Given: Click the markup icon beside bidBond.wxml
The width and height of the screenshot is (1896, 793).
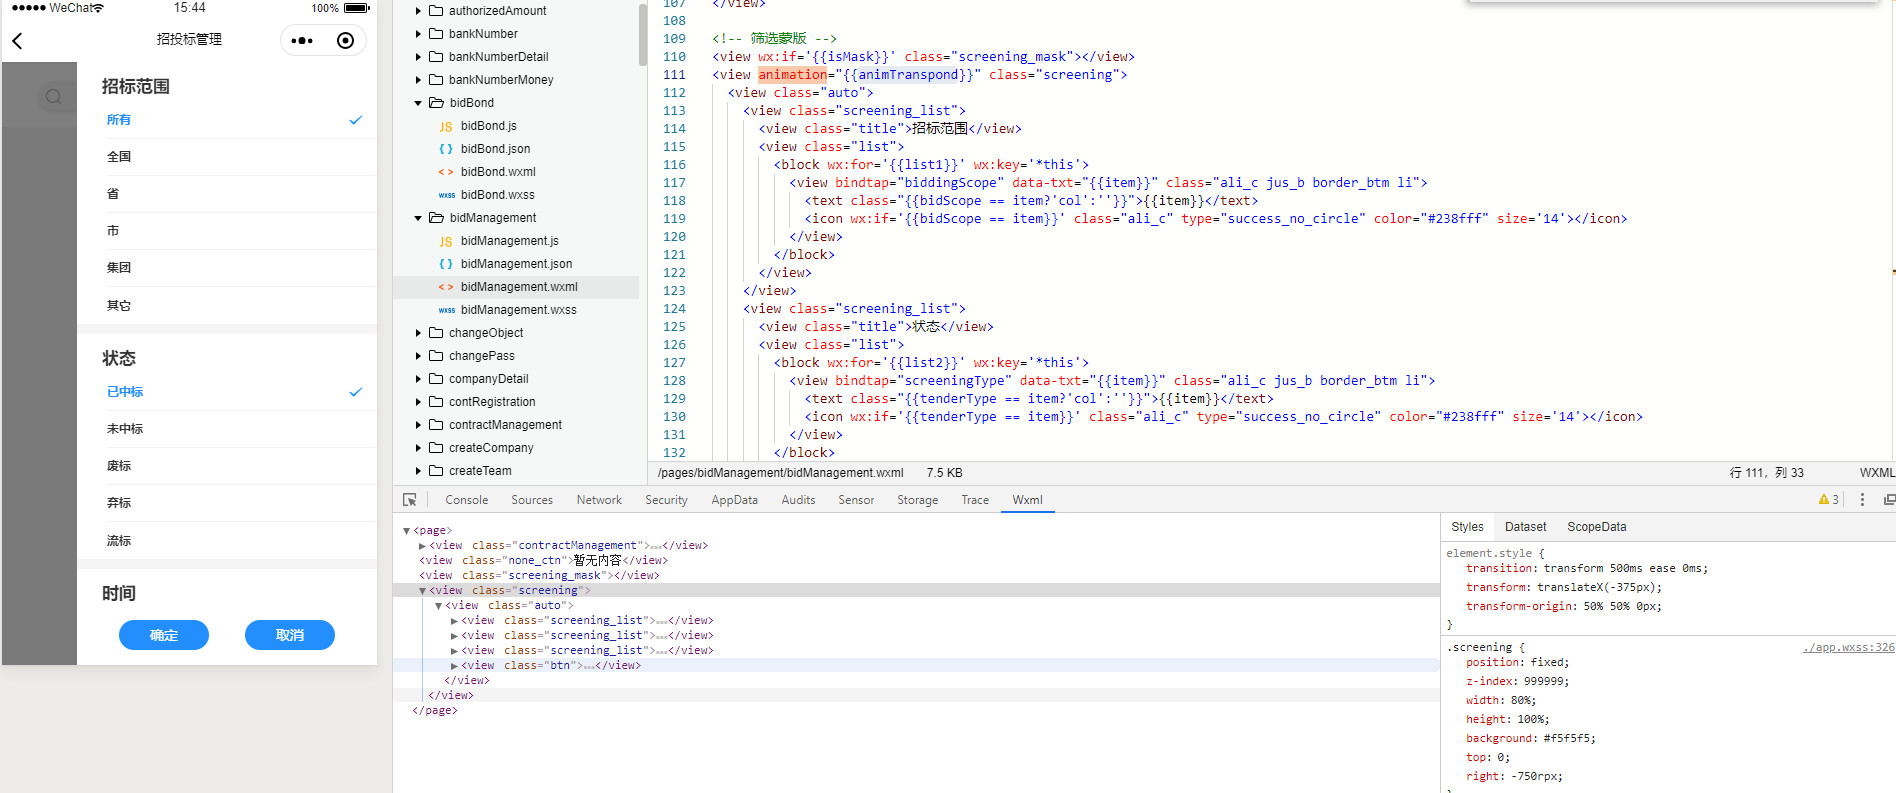Looking at the screenshot, I should point(446,173).
